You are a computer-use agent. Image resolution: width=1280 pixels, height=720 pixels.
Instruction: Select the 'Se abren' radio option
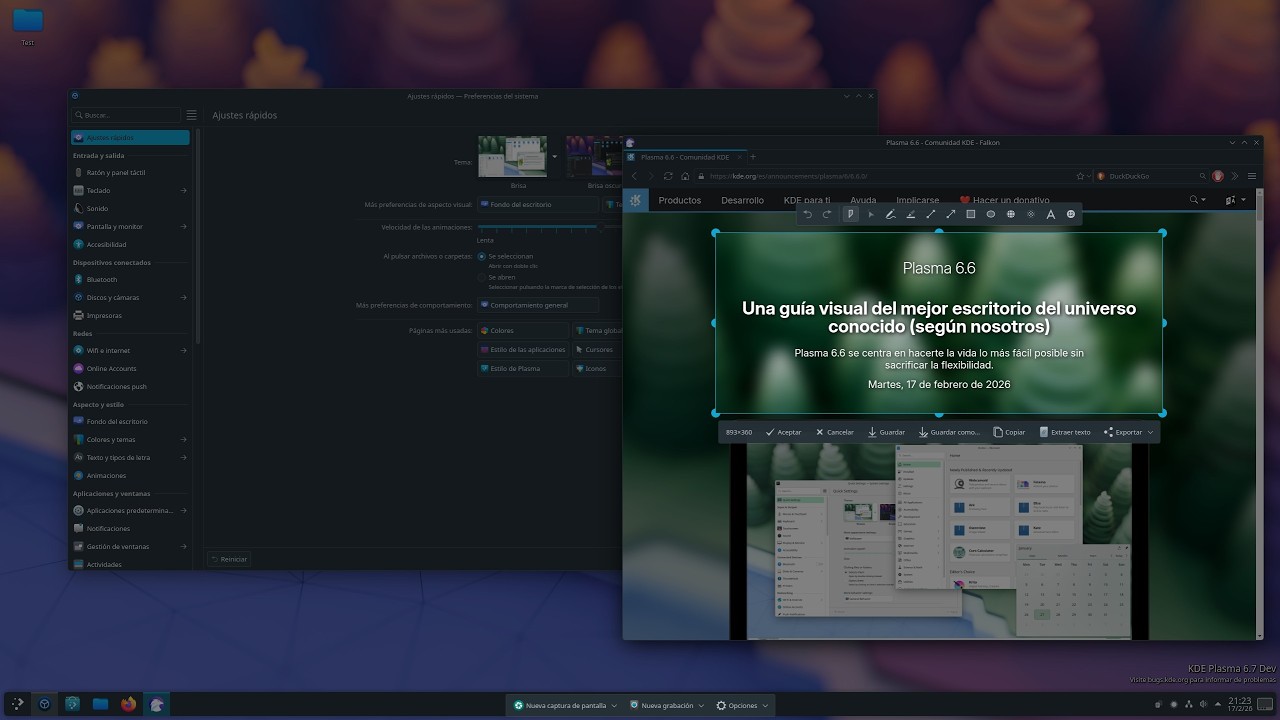point(482,277)
